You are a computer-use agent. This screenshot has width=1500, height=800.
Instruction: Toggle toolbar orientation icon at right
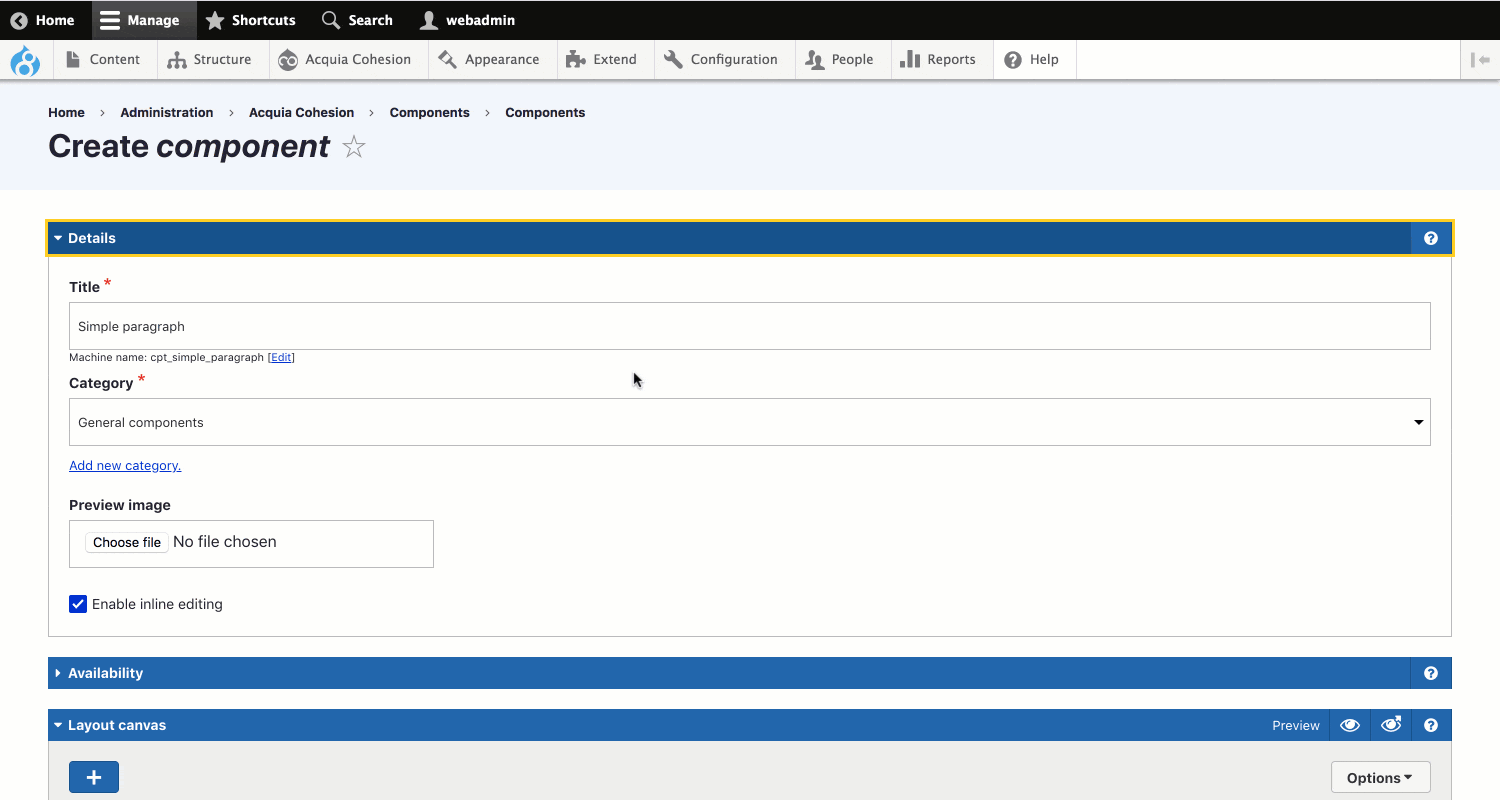point(1480,60)
